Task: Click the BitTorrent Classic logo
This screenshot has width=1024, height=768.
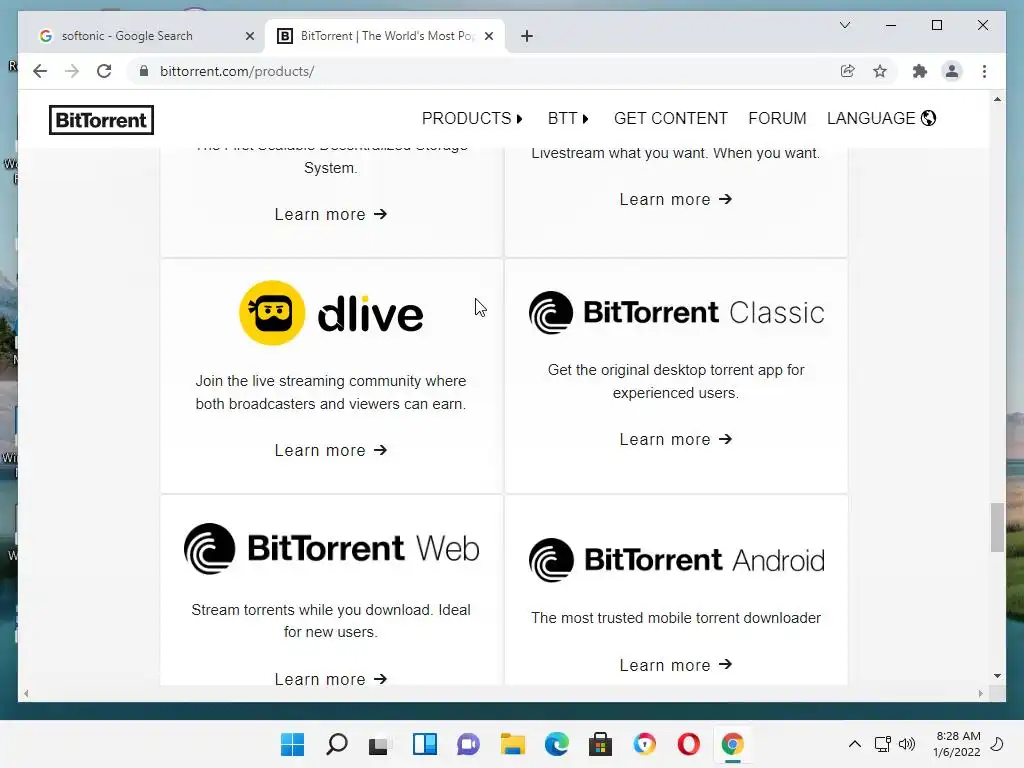Action: [x=677, y=312]
